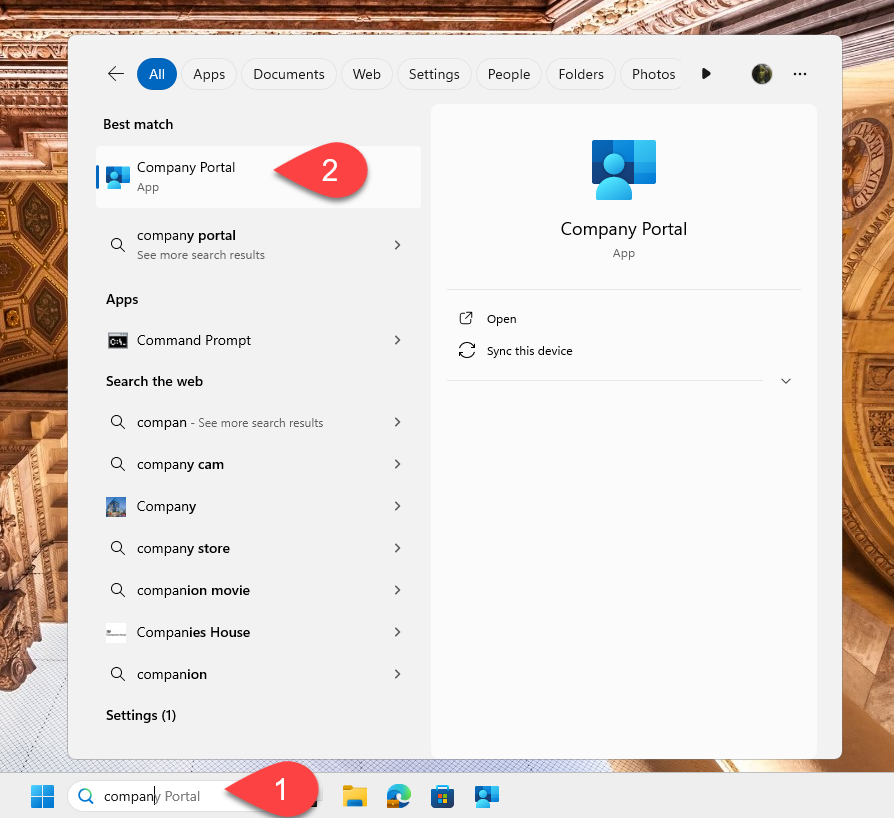This screenshot has height=818, width=894.
Task: Click 'Sync this device' action
Action: point(529,351)
